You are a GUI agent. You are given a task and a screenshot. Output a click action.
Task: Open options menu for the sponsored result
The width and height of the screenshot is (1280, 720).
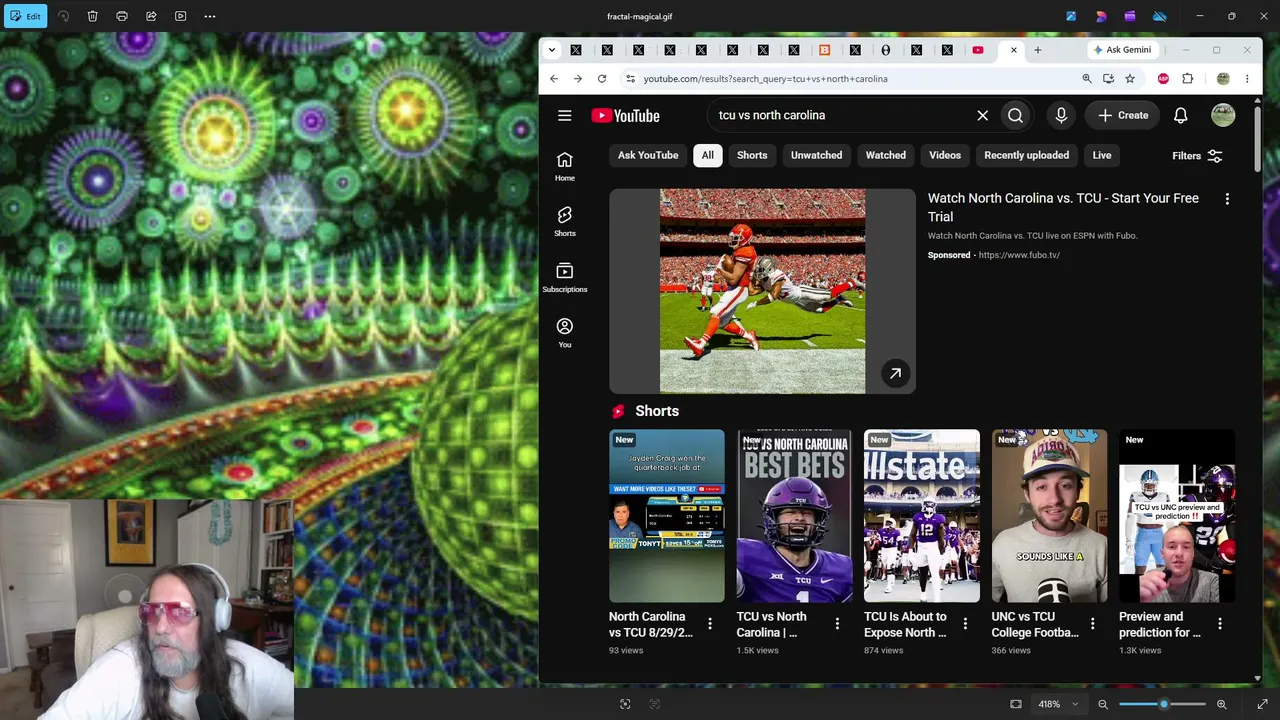pos(1227,199)
